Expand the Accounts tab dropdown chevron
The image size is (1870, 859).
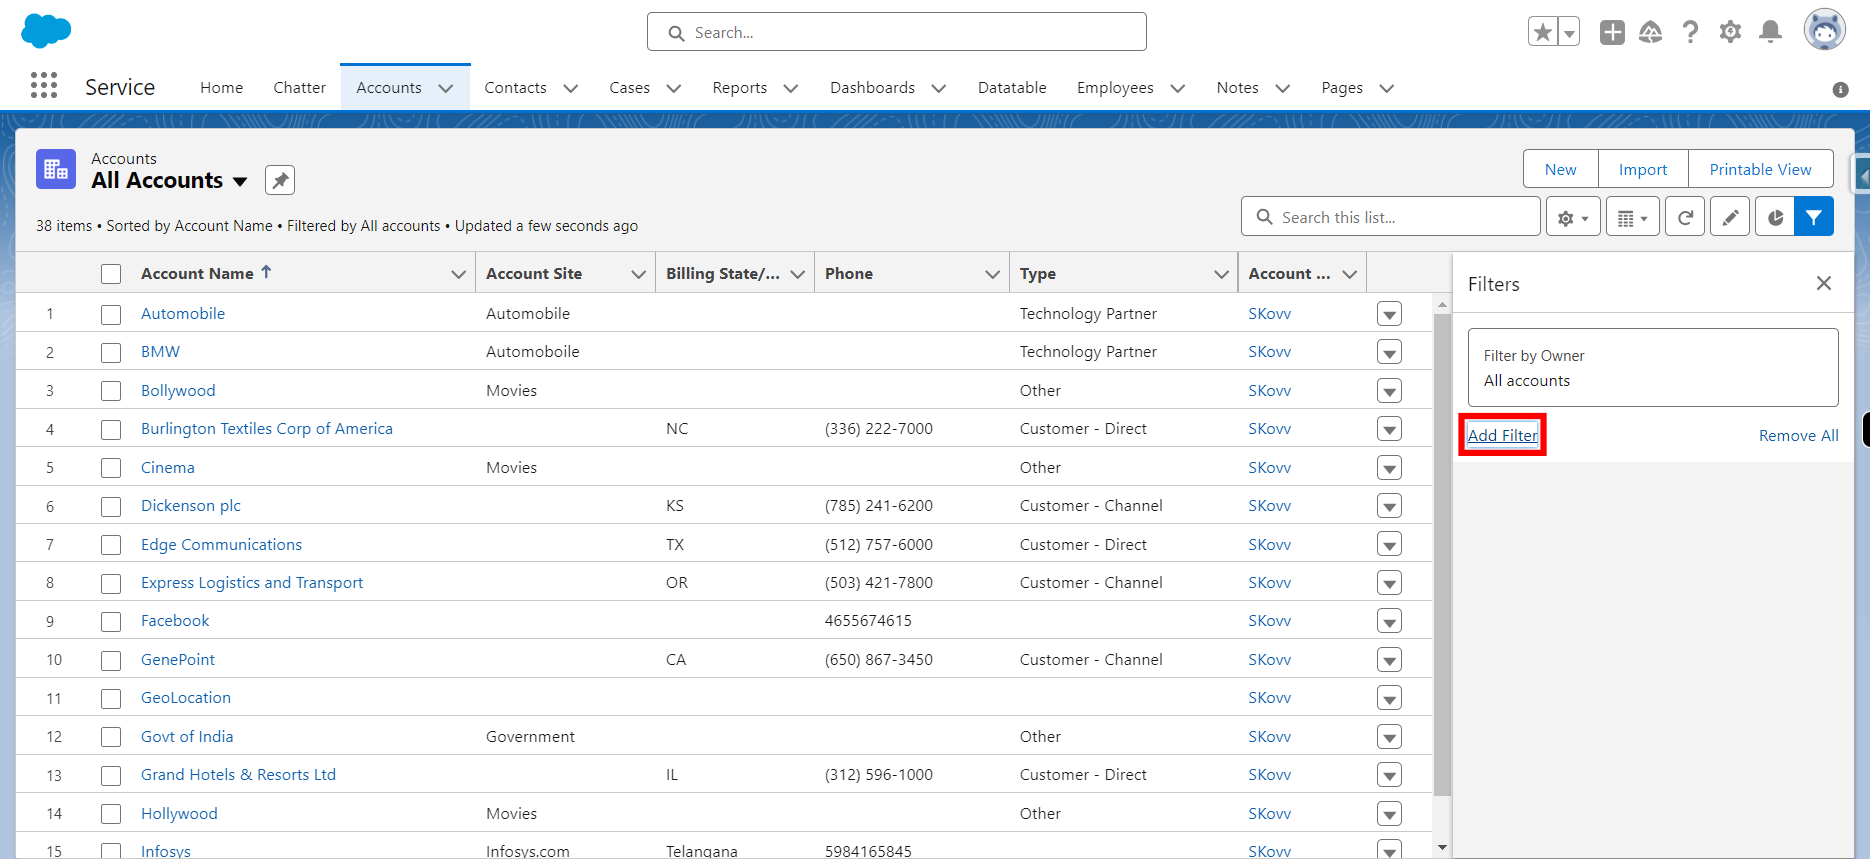pos(446,88)
